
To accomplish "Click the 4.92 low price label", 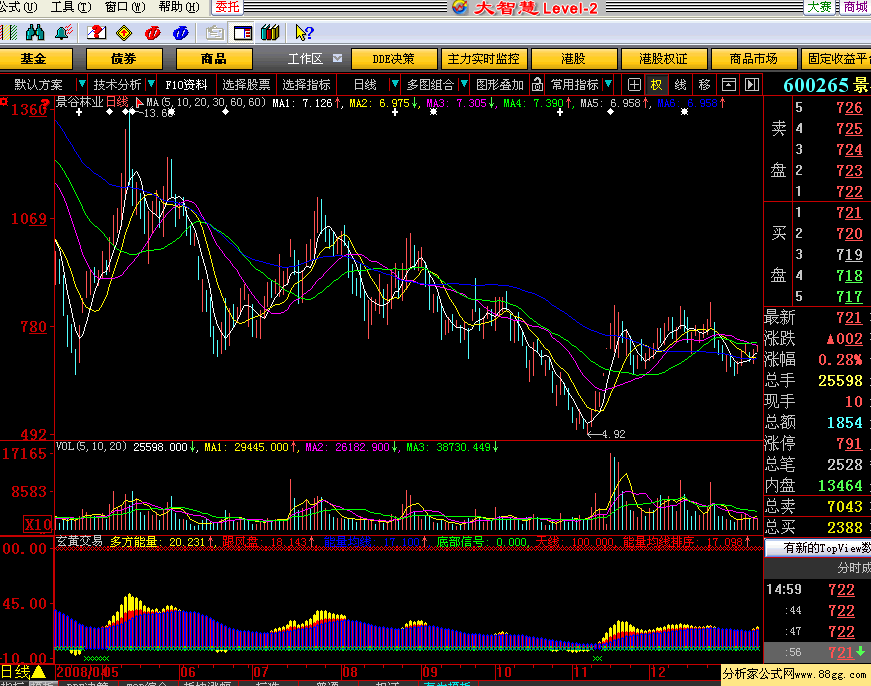I will [613, 434].
